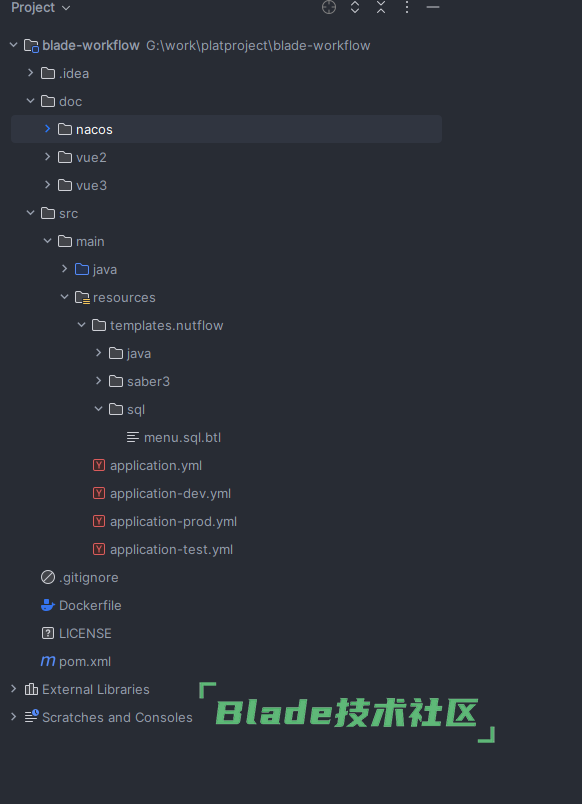Click the Dockerfile whale icon
582x804 pixels.
point(48,605)
